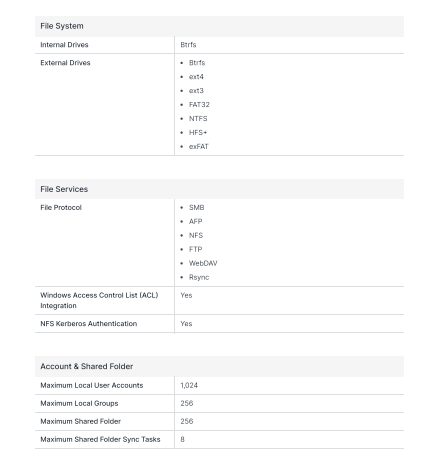Click the Rsync protocol entry

tap(199, 277)
